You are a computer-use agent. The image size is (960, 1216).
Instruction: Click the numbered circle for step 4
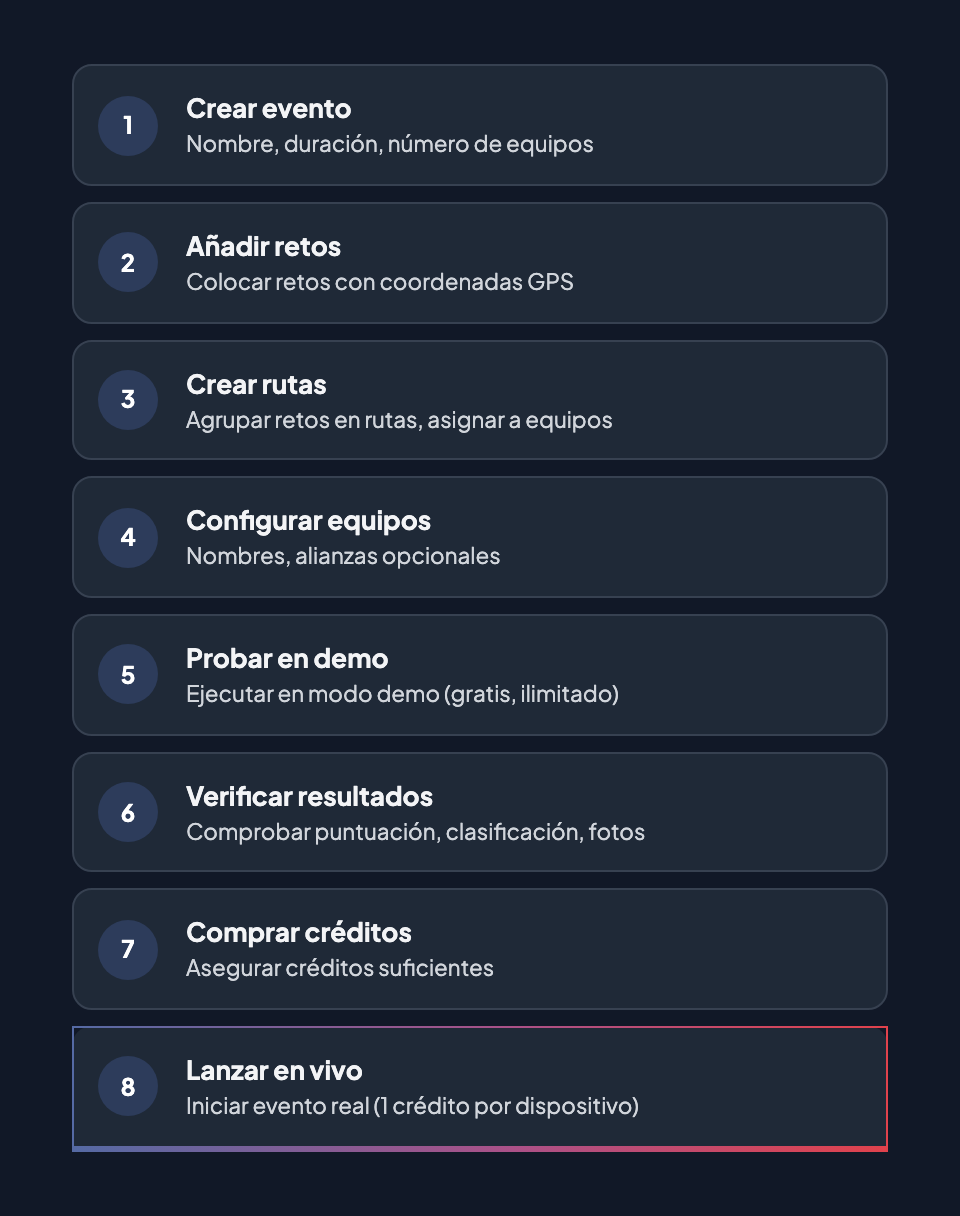(127, 537)
